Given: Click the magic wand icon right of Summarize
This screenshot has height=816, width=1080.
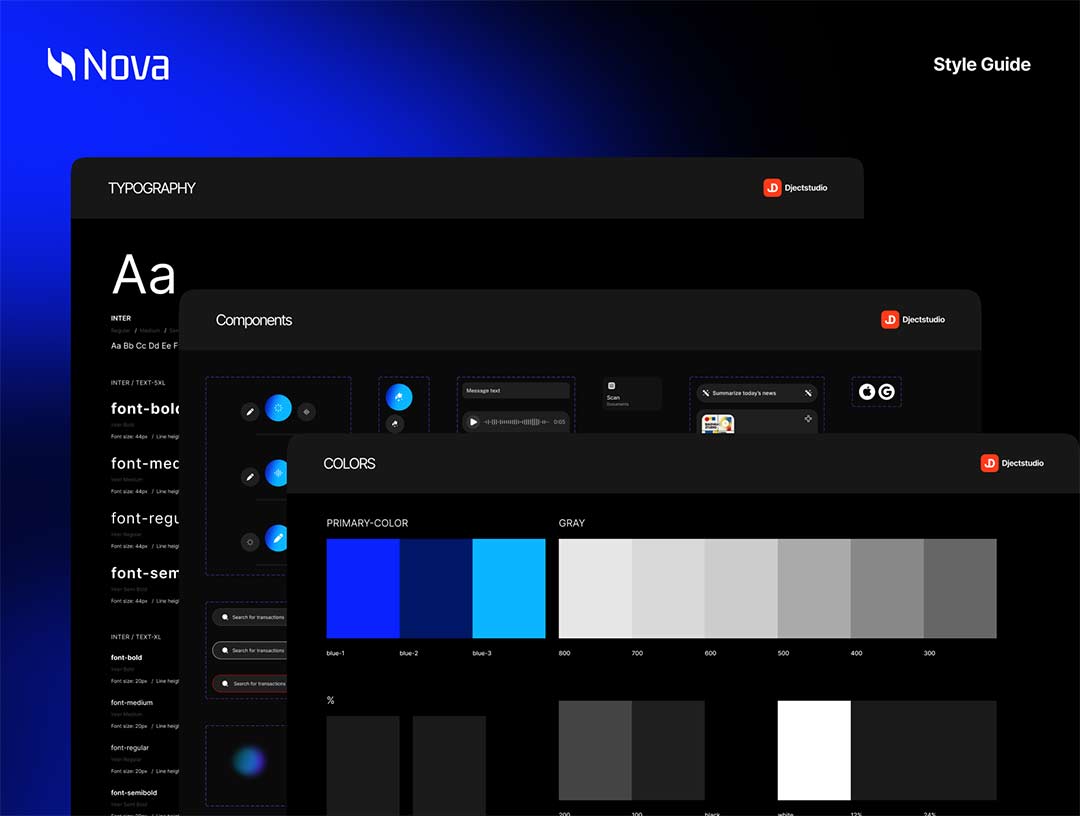Looking at the screenshot, I should (807, 393).
